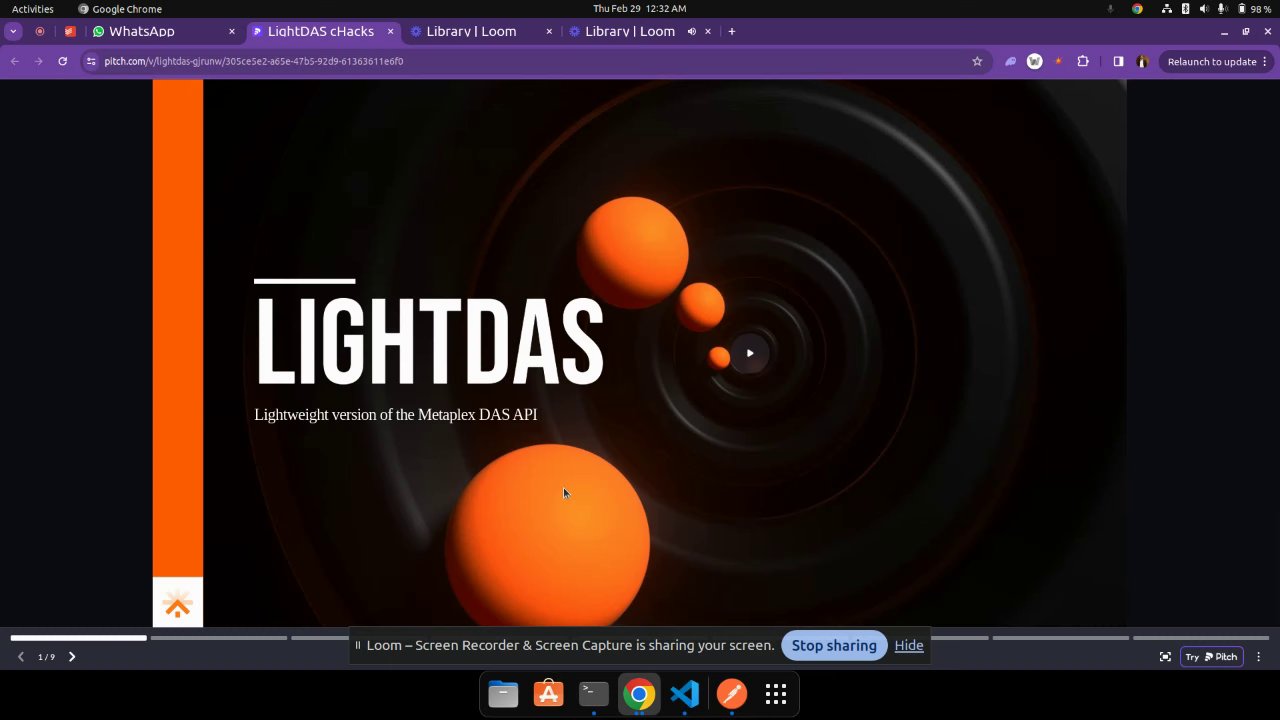Open the white circular W extension icon

(x=1035, y=61)
